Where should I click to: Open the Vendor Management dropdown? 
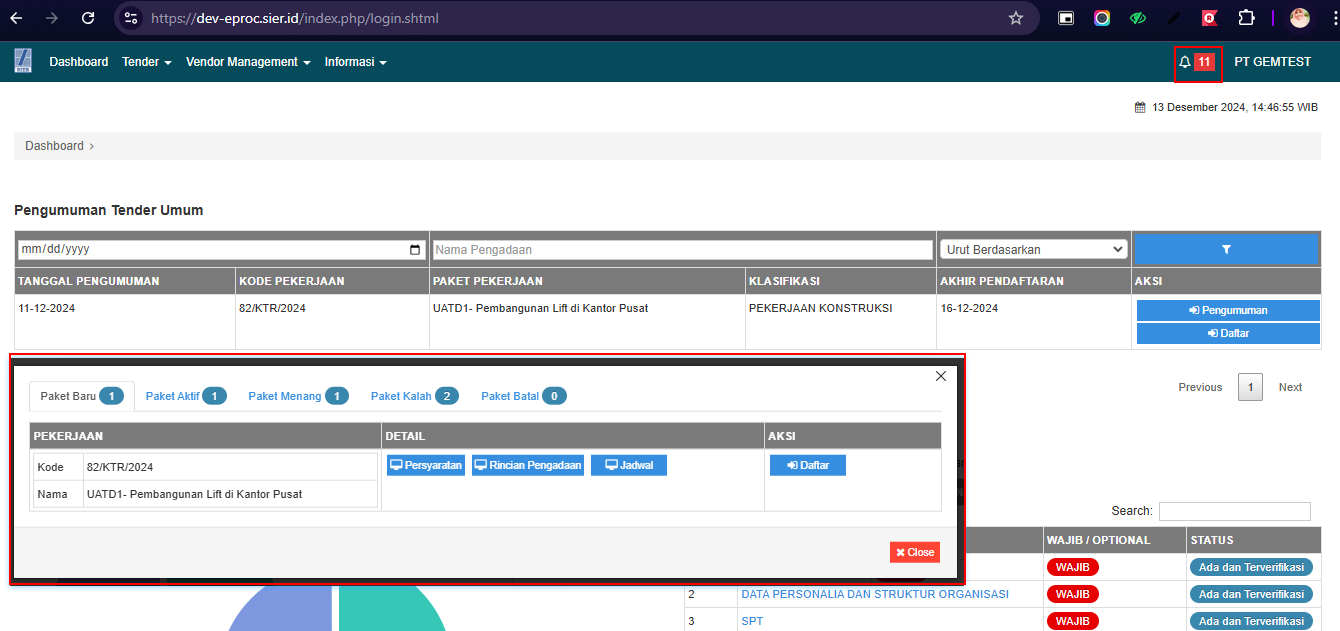click(248, 62)
